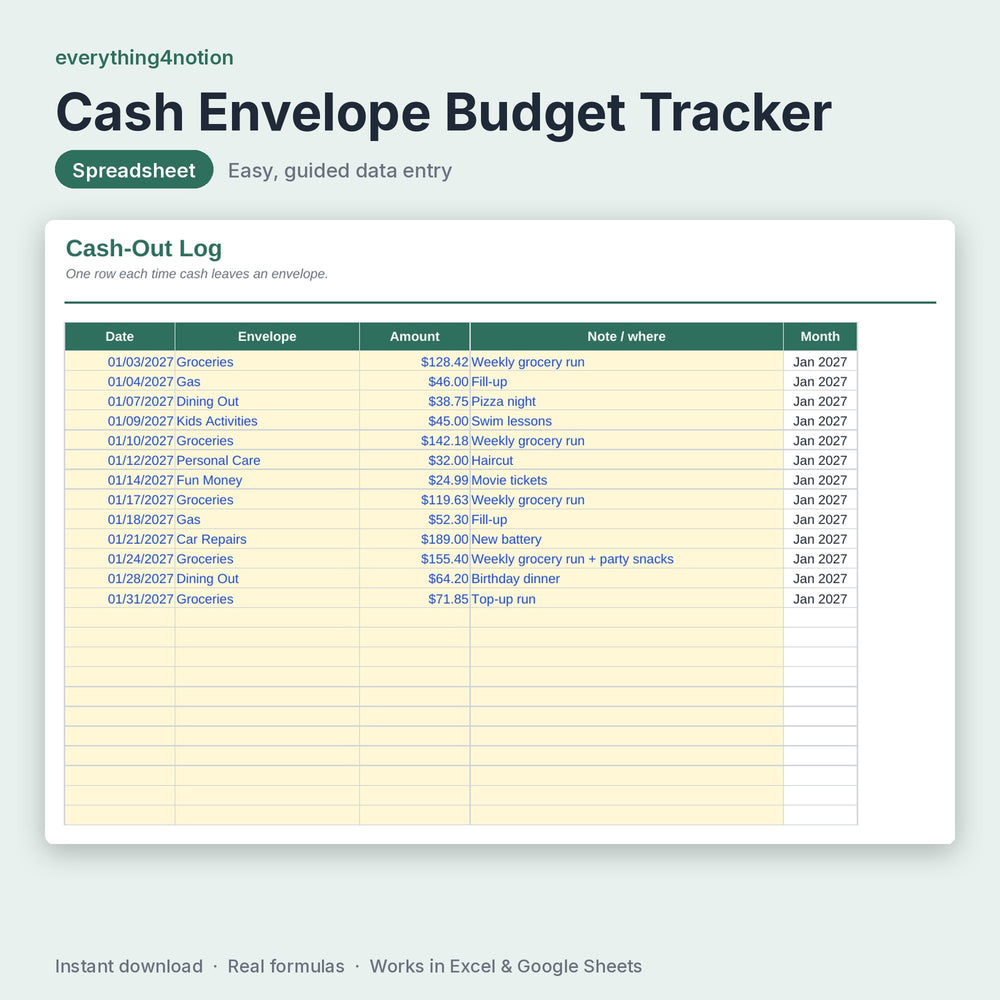Click the amount cell $32.00
The width and height of the screenshot is (1000, 1000).
(415, 460)
